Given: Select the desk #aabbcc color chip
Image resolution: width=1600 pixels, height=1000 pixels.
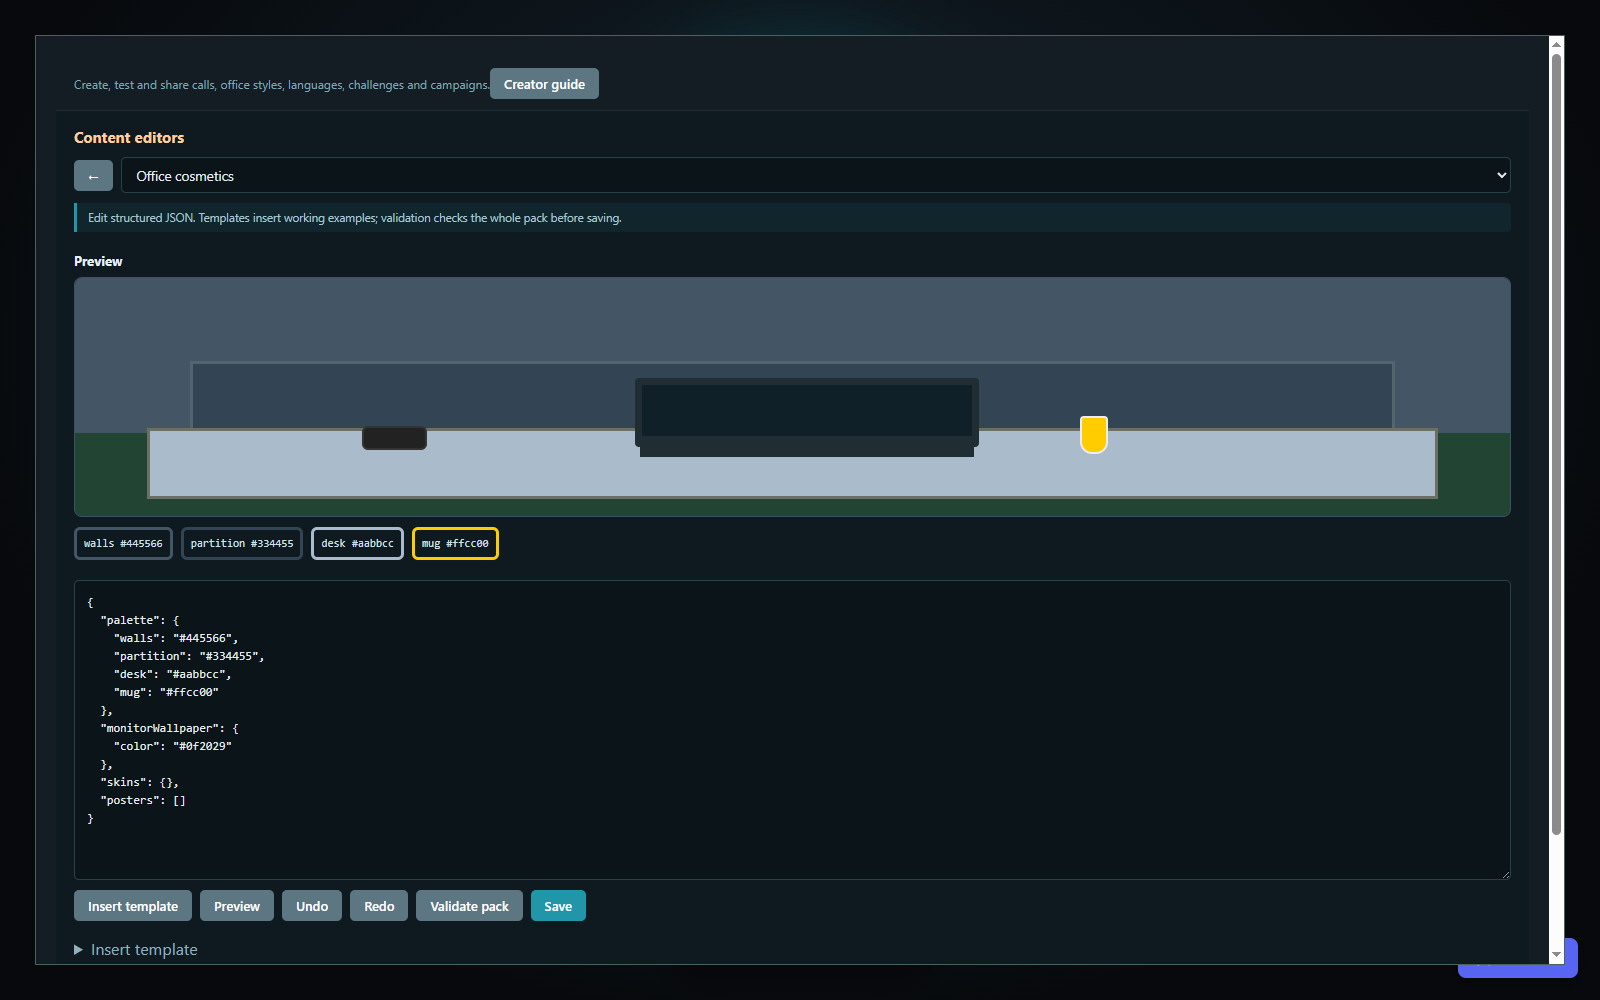Looking at the screenshot, I should click(357, 543).
